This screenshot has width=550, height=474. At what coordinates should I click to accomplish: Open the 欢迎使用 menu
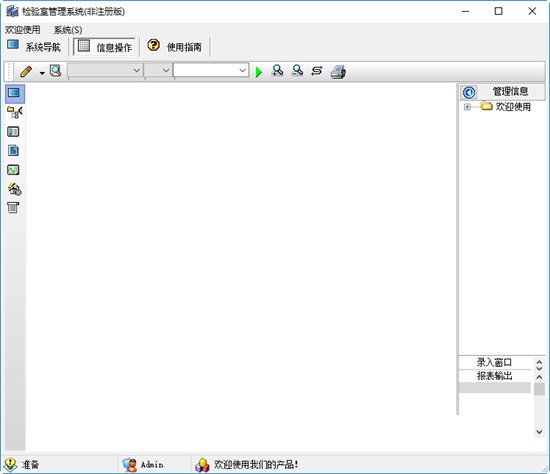pyautogui.click(x=23, y=30)
